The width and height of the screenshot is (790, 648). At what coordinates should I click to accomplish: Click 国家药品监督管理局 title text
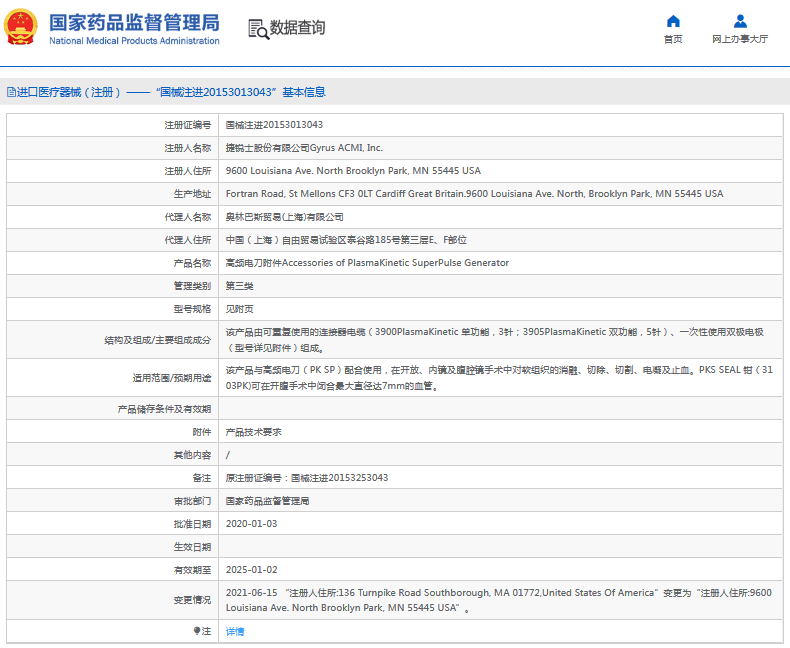point(135,23)
